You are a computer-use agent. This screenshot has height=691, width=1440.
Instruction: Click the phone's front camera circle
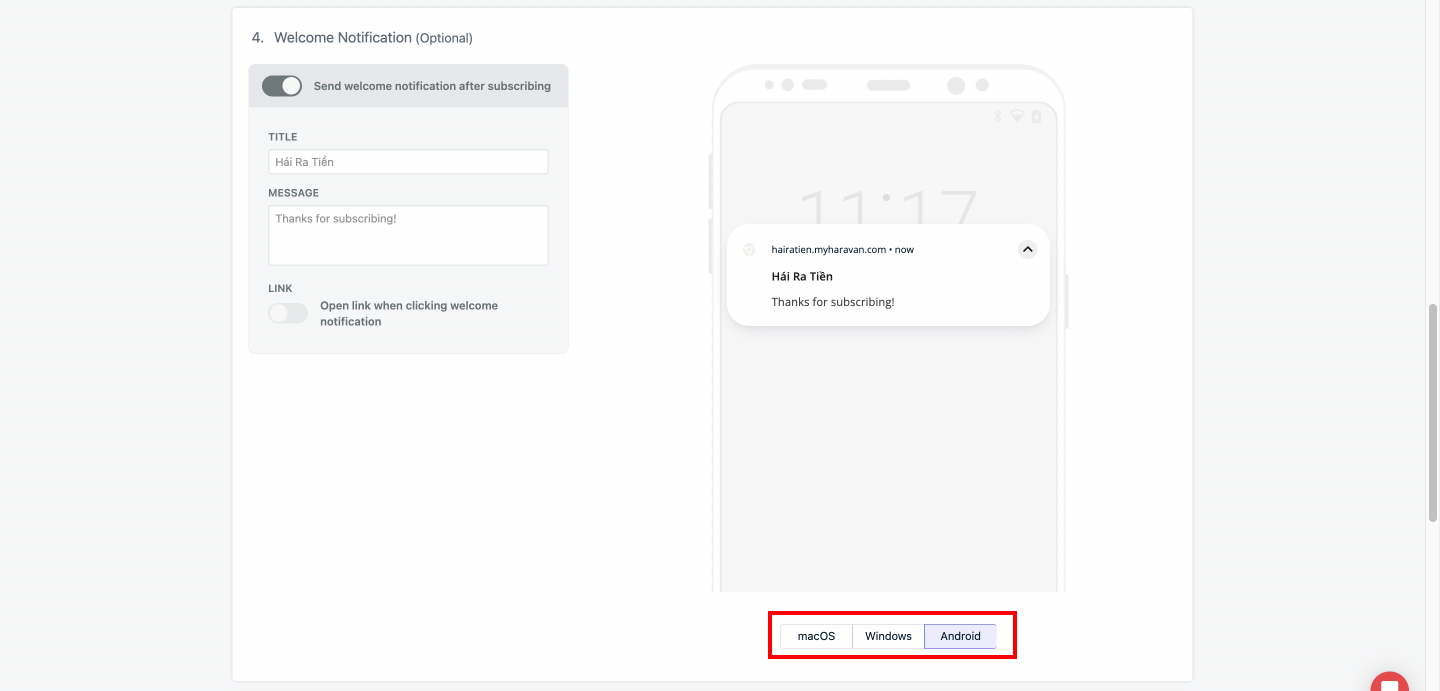[956, 86]
